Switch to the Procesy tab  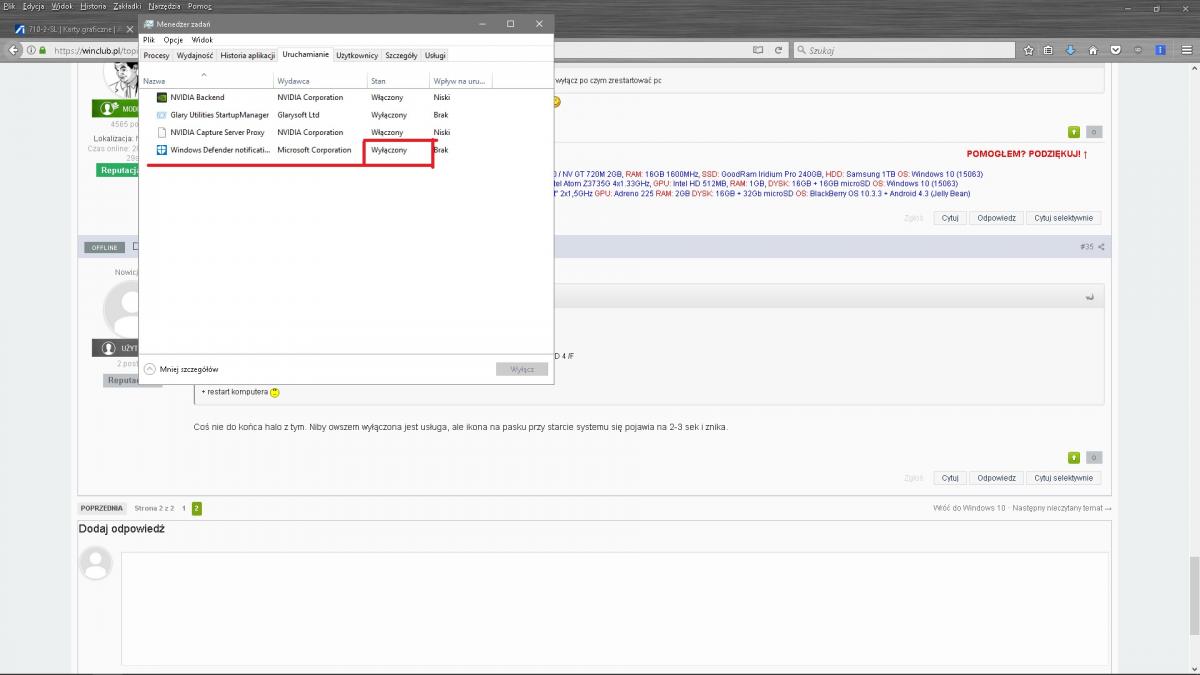click(x=156, y=56)
